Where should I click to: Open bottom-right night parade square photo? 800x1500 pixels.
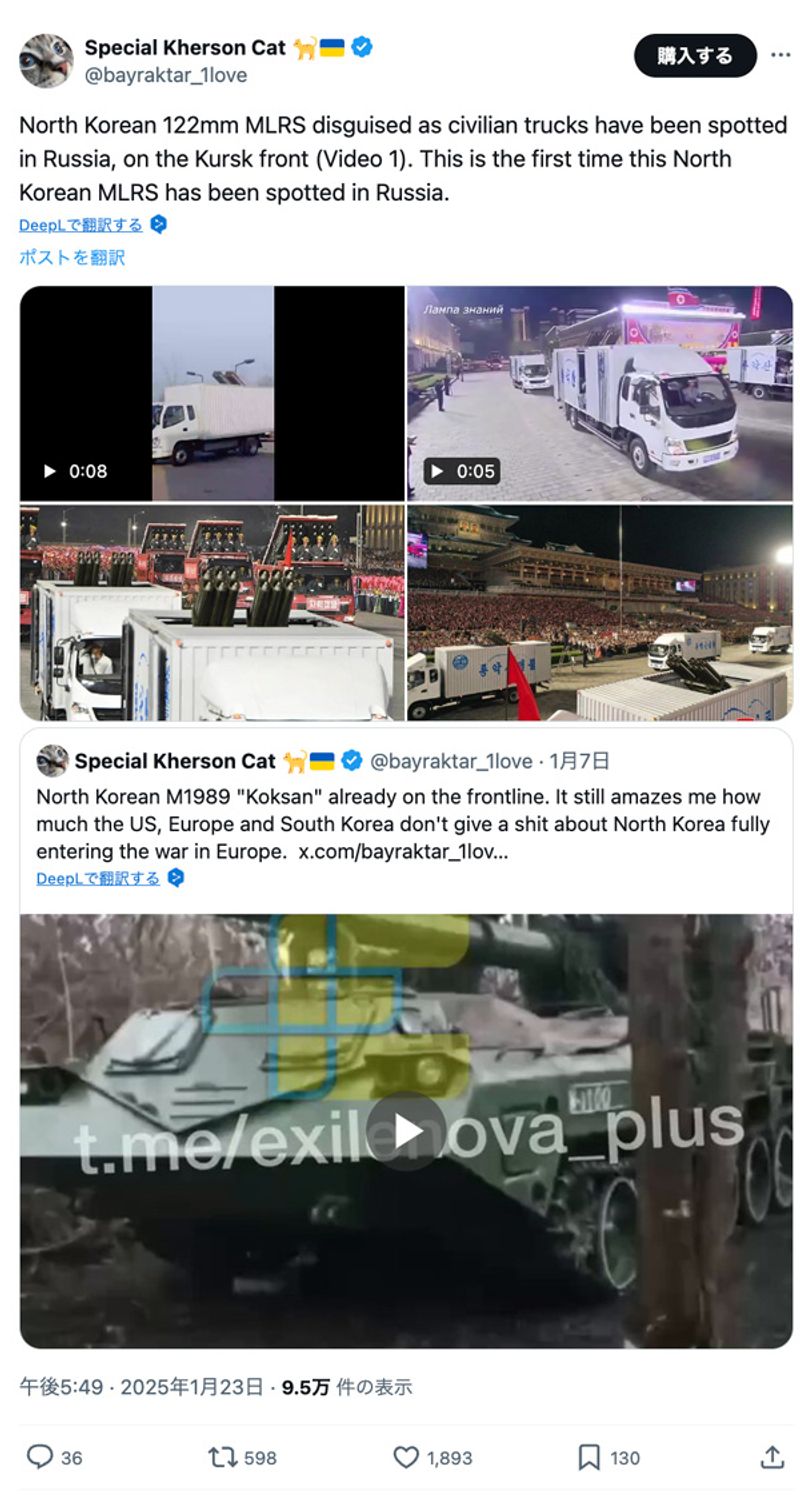pyautogui.click(x=600, y=612)
